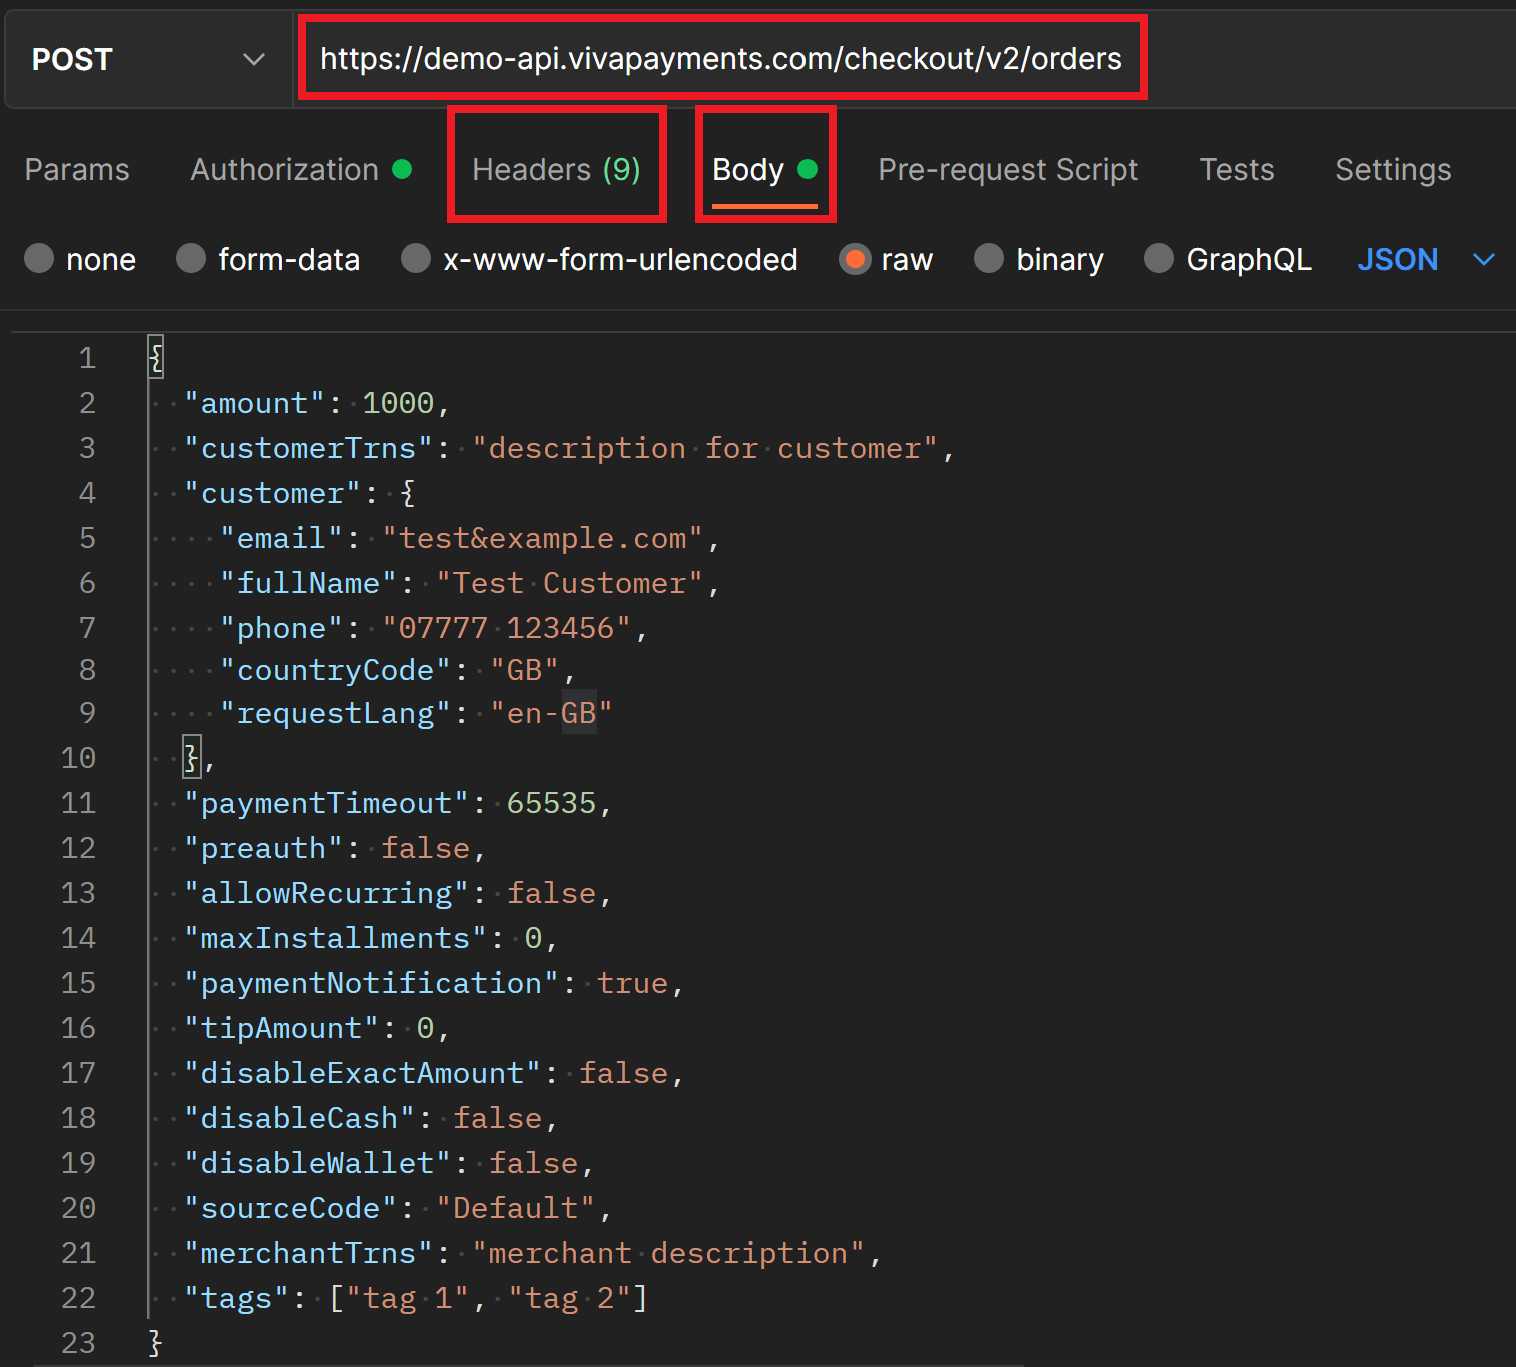The image size is (1516, 1367).
Task: Click the value 1000 in the body
Action: point(398,403)
